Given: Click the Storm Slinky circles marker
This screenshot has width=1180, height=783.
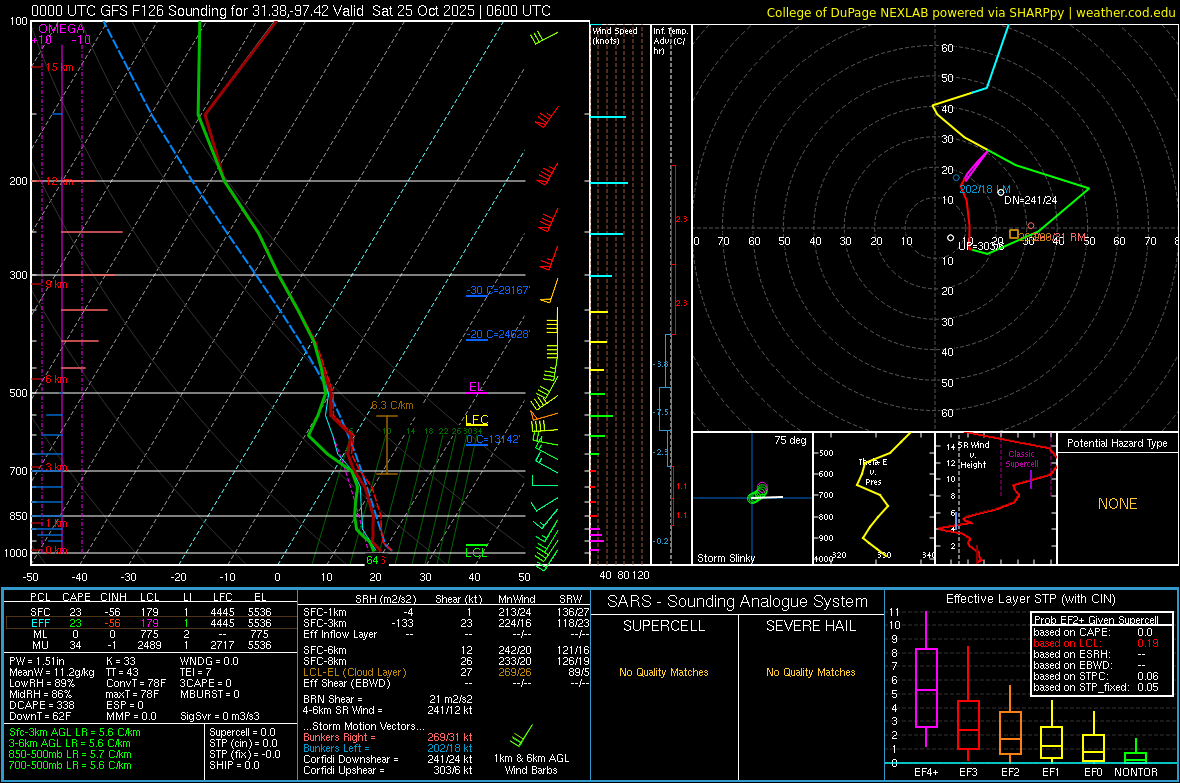Looking at the screenshot, I should [758, 493].
